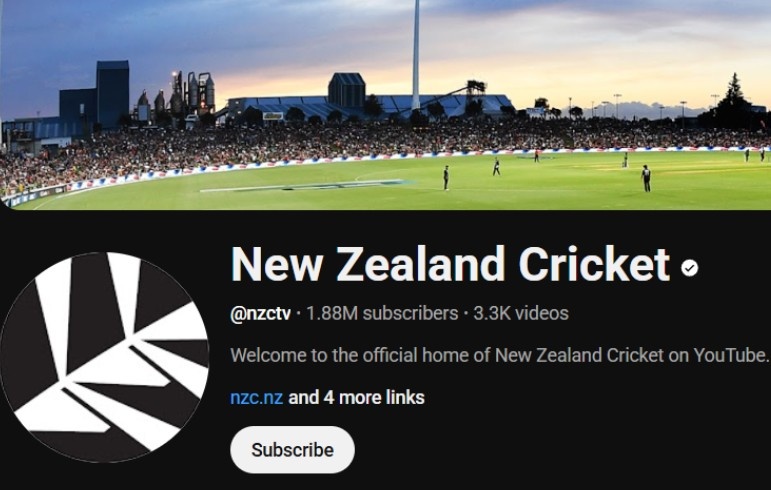Expand the "Welcome to the official home" description
771x490 pixels.
pos(499,355)
